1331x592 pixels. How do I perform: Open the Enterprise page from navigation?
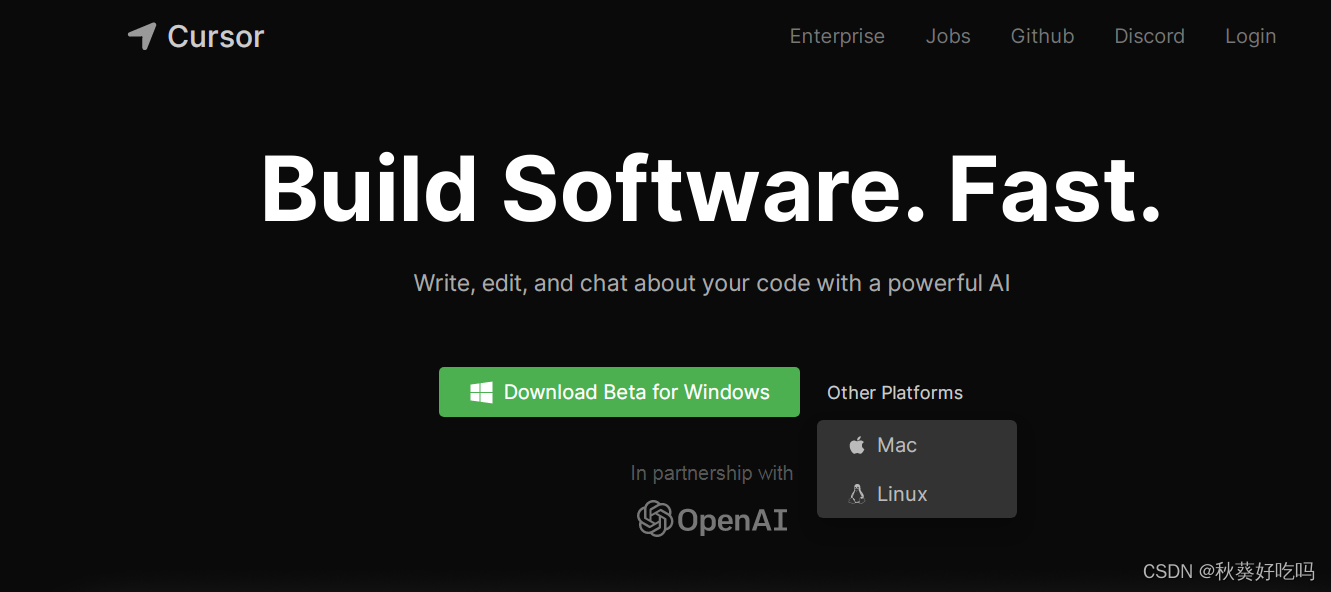[x=837, y=36]
